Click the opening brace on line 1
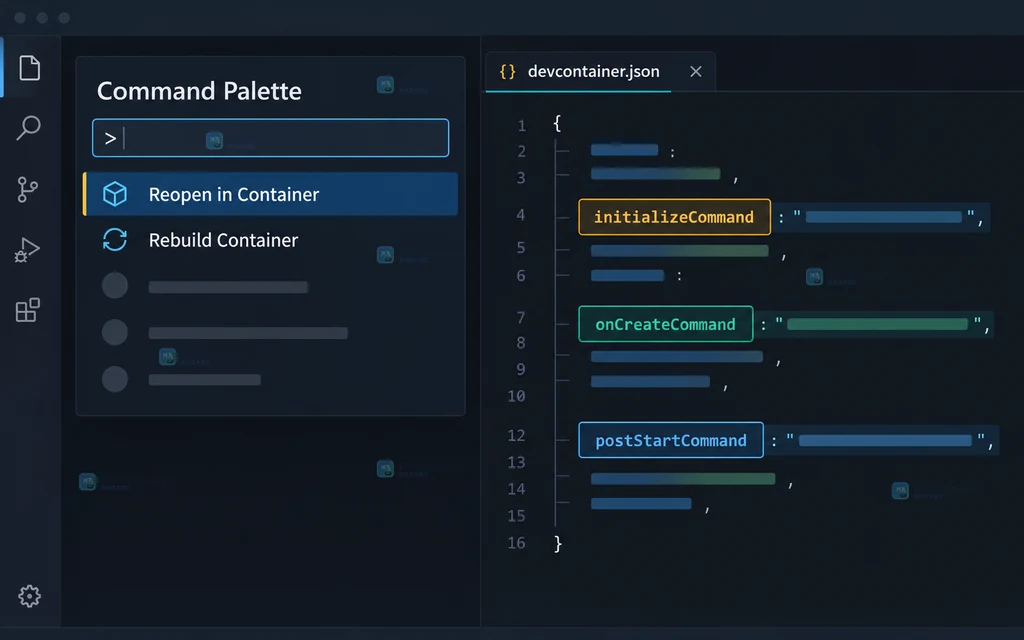This screenshot has height=640, width=1024. tap(557, 123)
